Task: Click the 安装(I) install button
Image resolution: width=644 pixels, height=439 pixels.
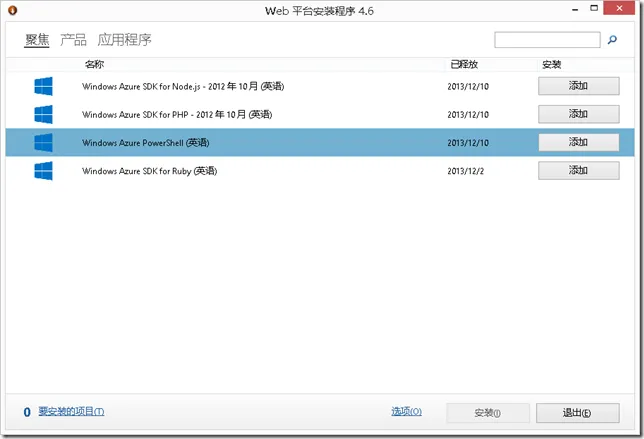Action: coord(488,413)
